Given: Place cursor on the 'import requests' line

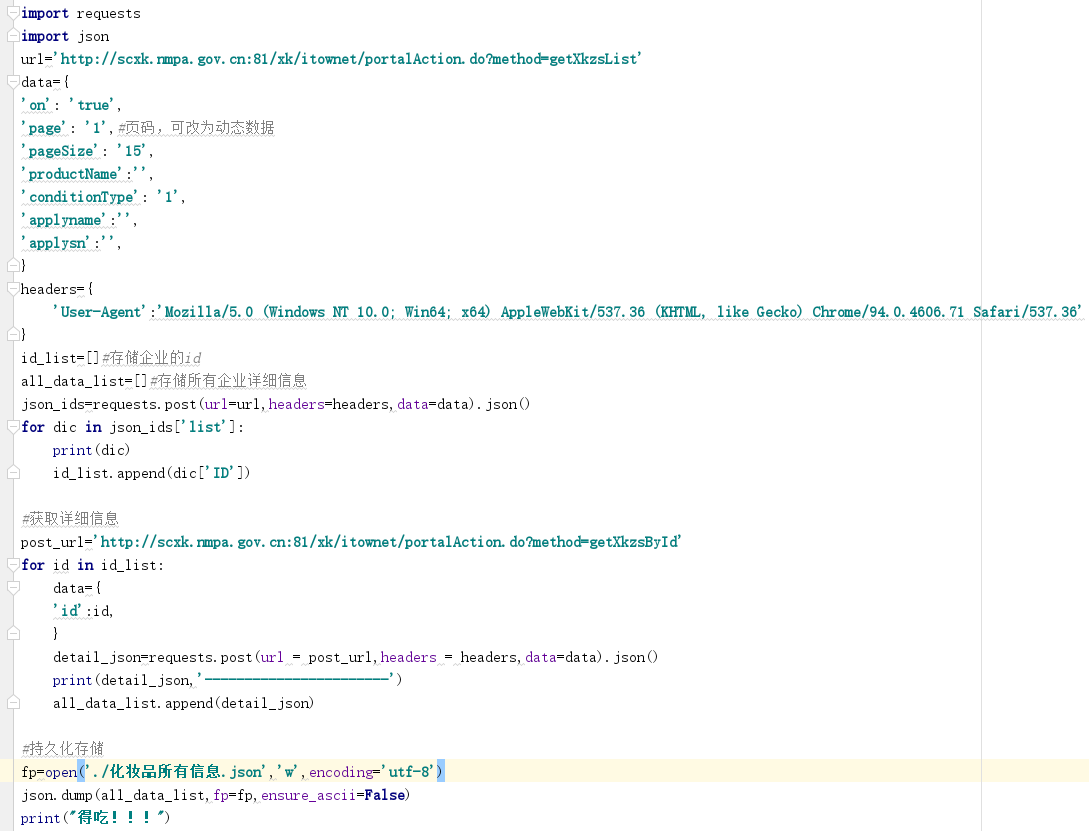Looking at the screenshot, I should tap(81, 13).
